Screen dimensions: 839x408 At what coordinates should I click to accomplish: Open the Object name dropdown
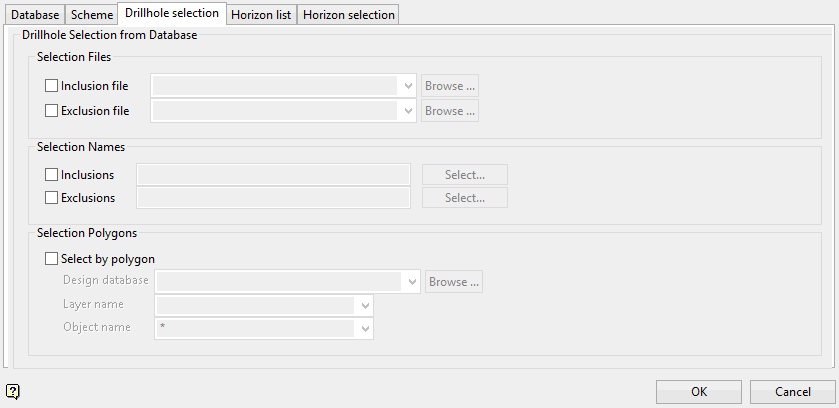[365, 328]
